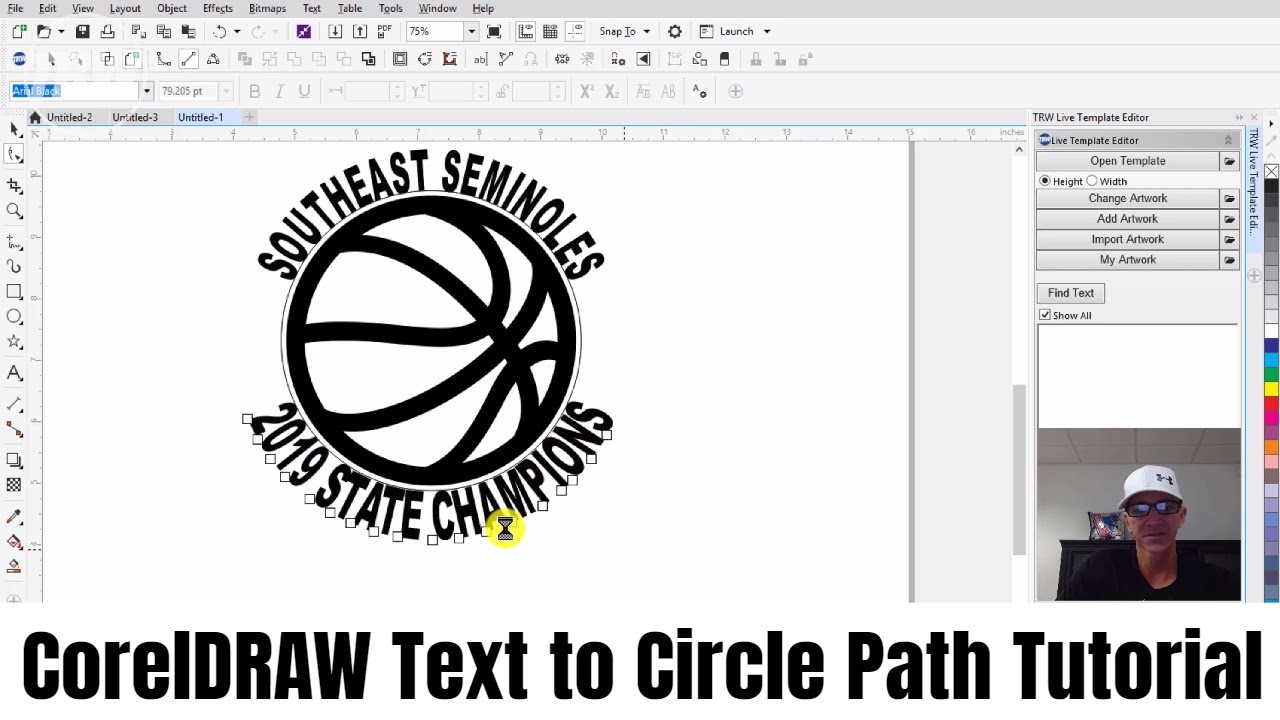Open the Object menu
This screenshot has height=720, width=1280.
click(x=172, y=8)
